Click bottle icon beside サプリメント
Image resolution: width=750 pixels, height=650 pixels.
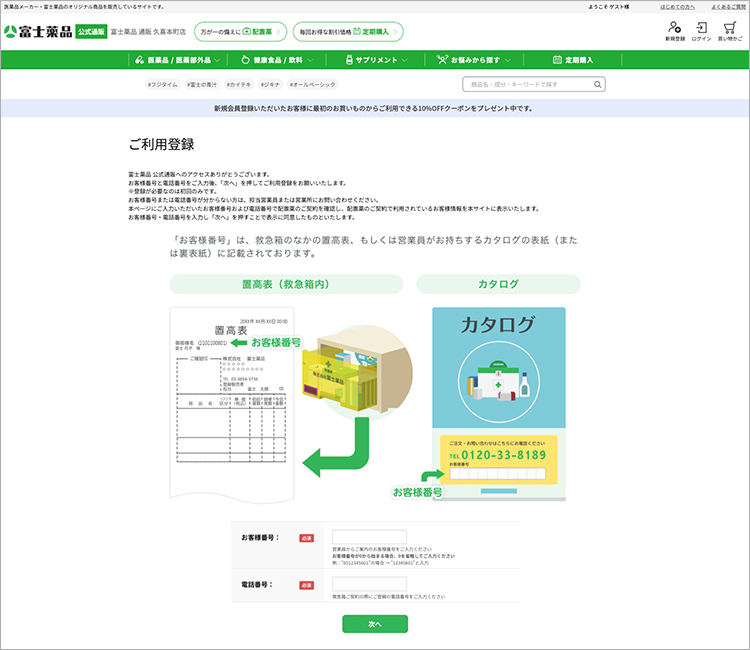coord(349,60)
